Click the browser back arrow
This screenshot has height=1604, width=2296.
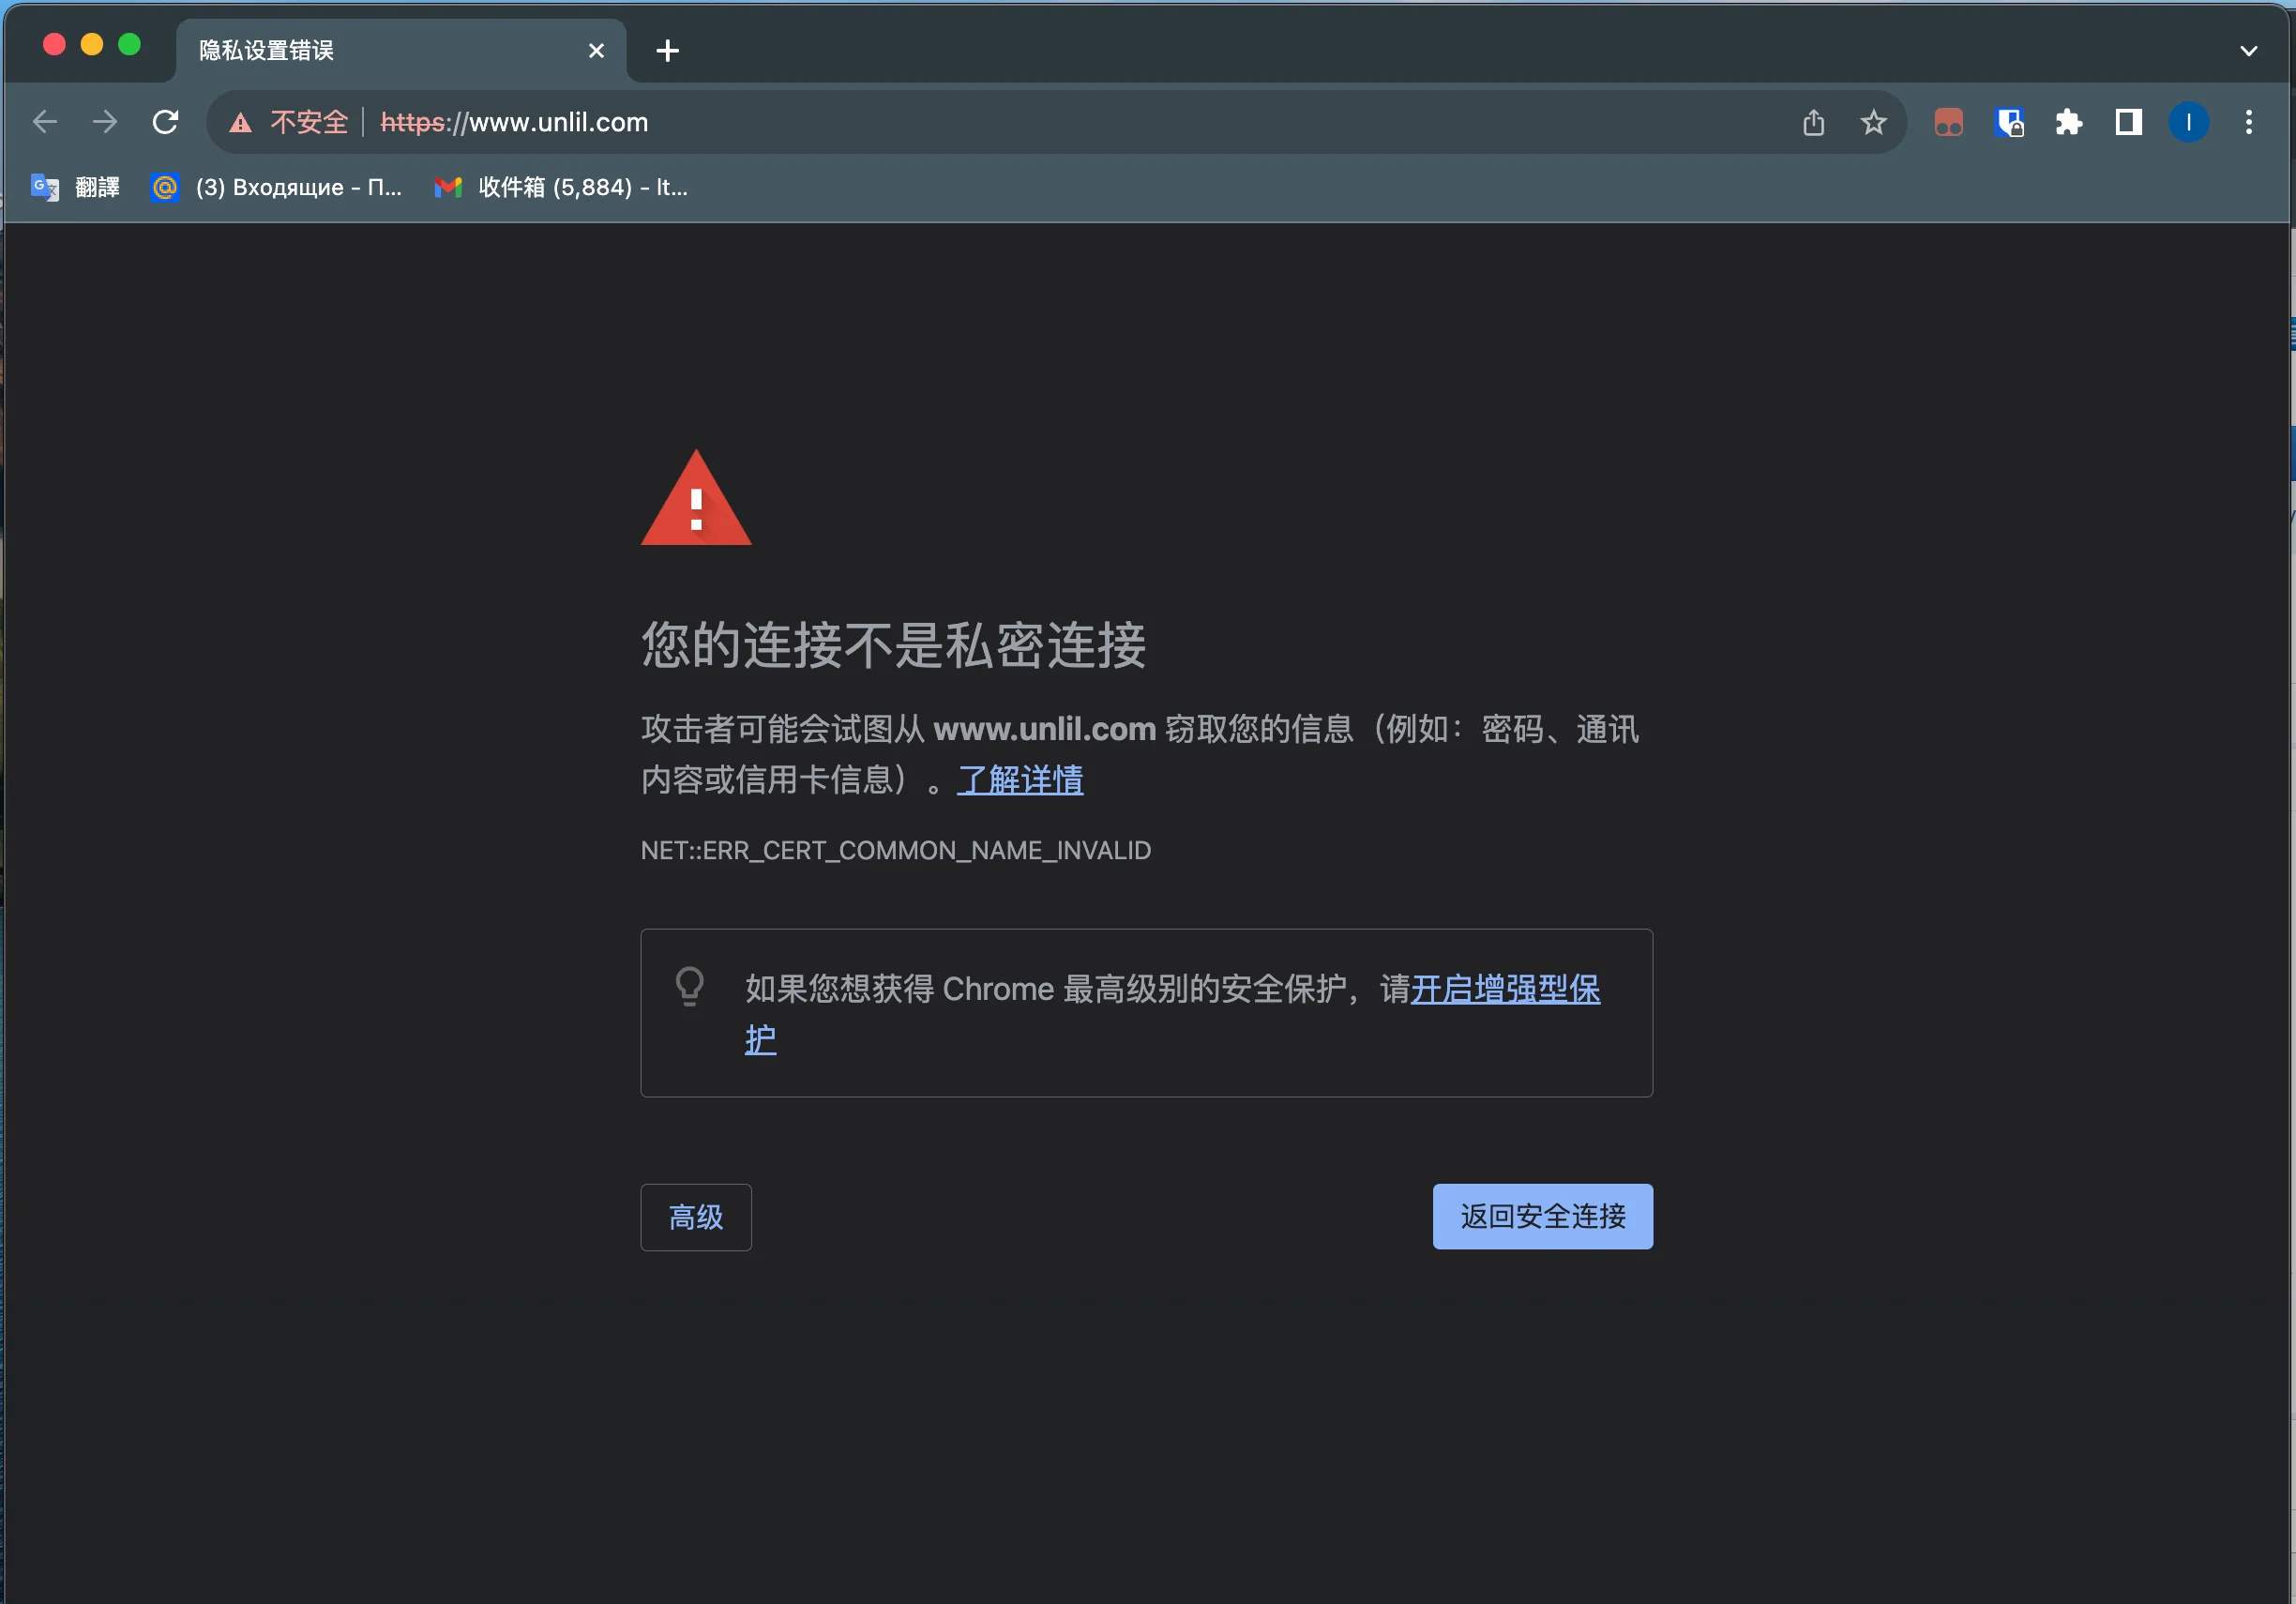(45, 122)
